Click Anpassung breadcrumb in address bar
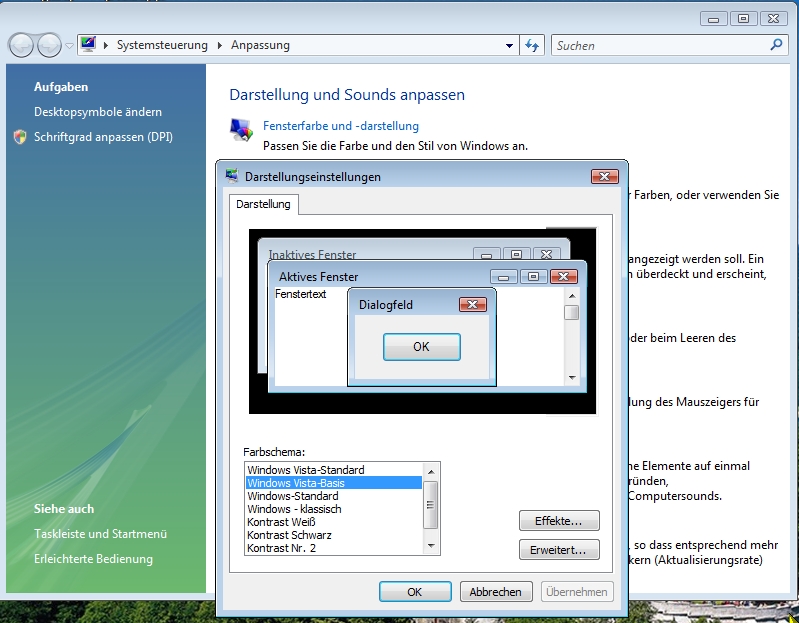The image size is (799, 623). (260, 45)
